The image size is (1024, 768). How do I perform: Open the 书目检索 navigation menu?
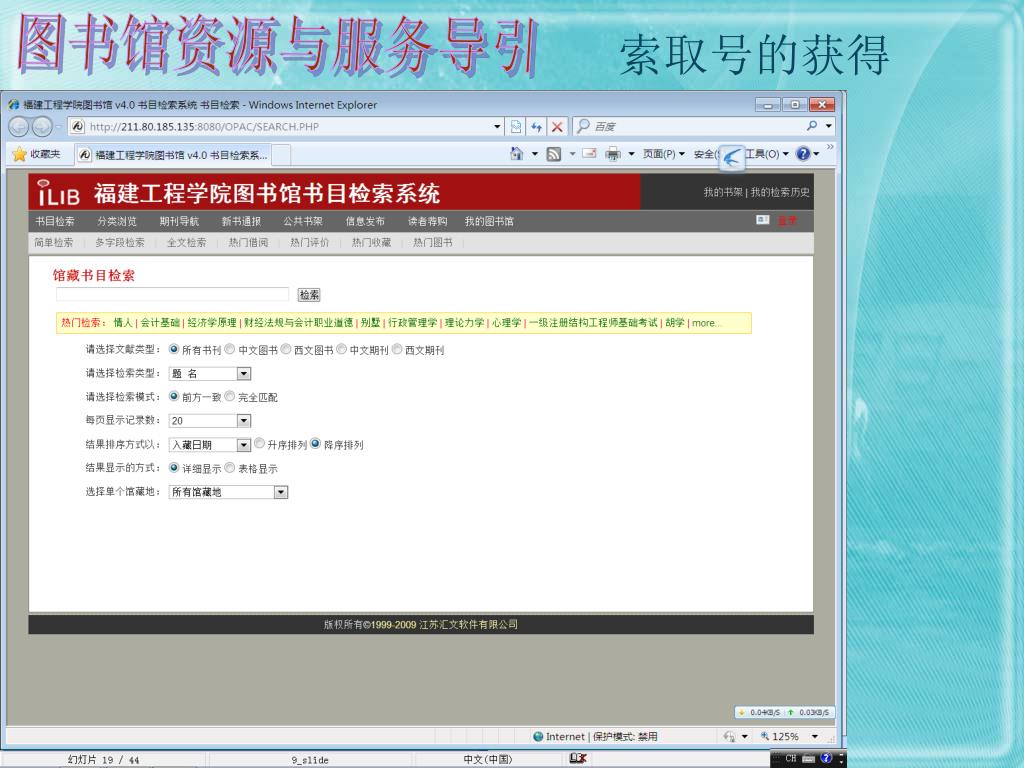(55, 221)
